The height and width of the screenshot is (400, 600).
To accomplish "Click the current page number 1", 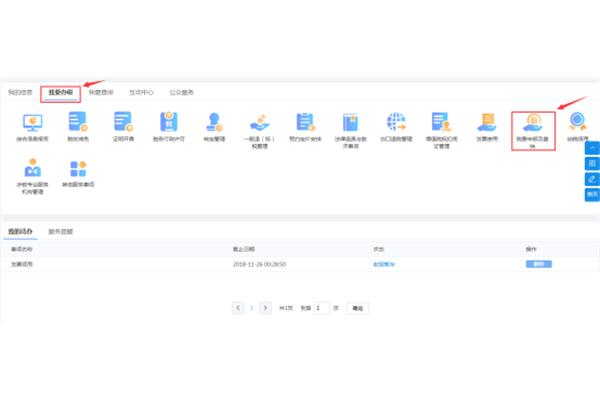I will (x=251, y=308).
